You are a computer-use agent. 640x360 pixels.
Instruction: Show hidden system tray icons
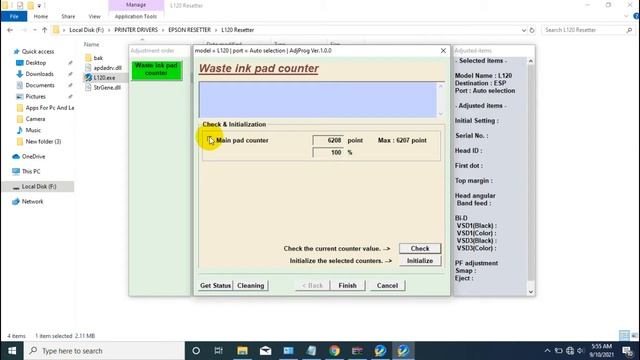point(547,351)
